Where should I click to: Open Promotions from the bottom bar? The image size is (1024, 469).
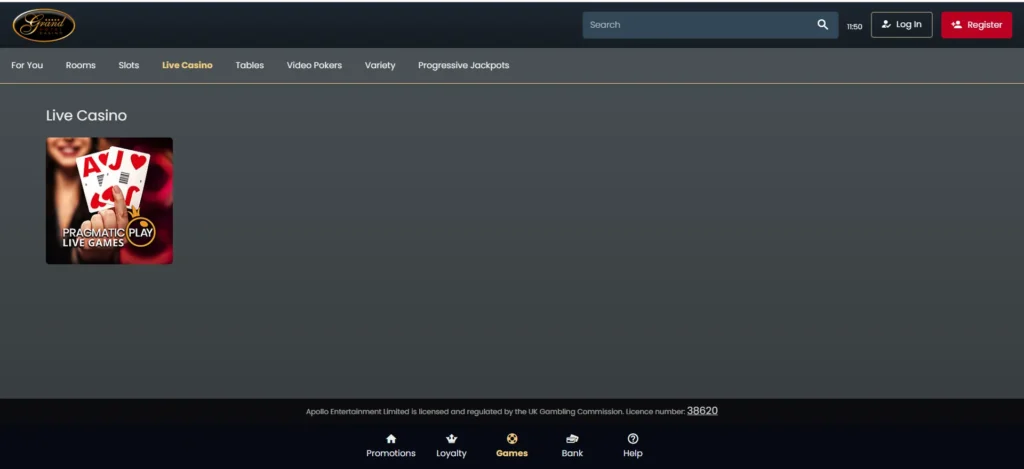[391, 445]
